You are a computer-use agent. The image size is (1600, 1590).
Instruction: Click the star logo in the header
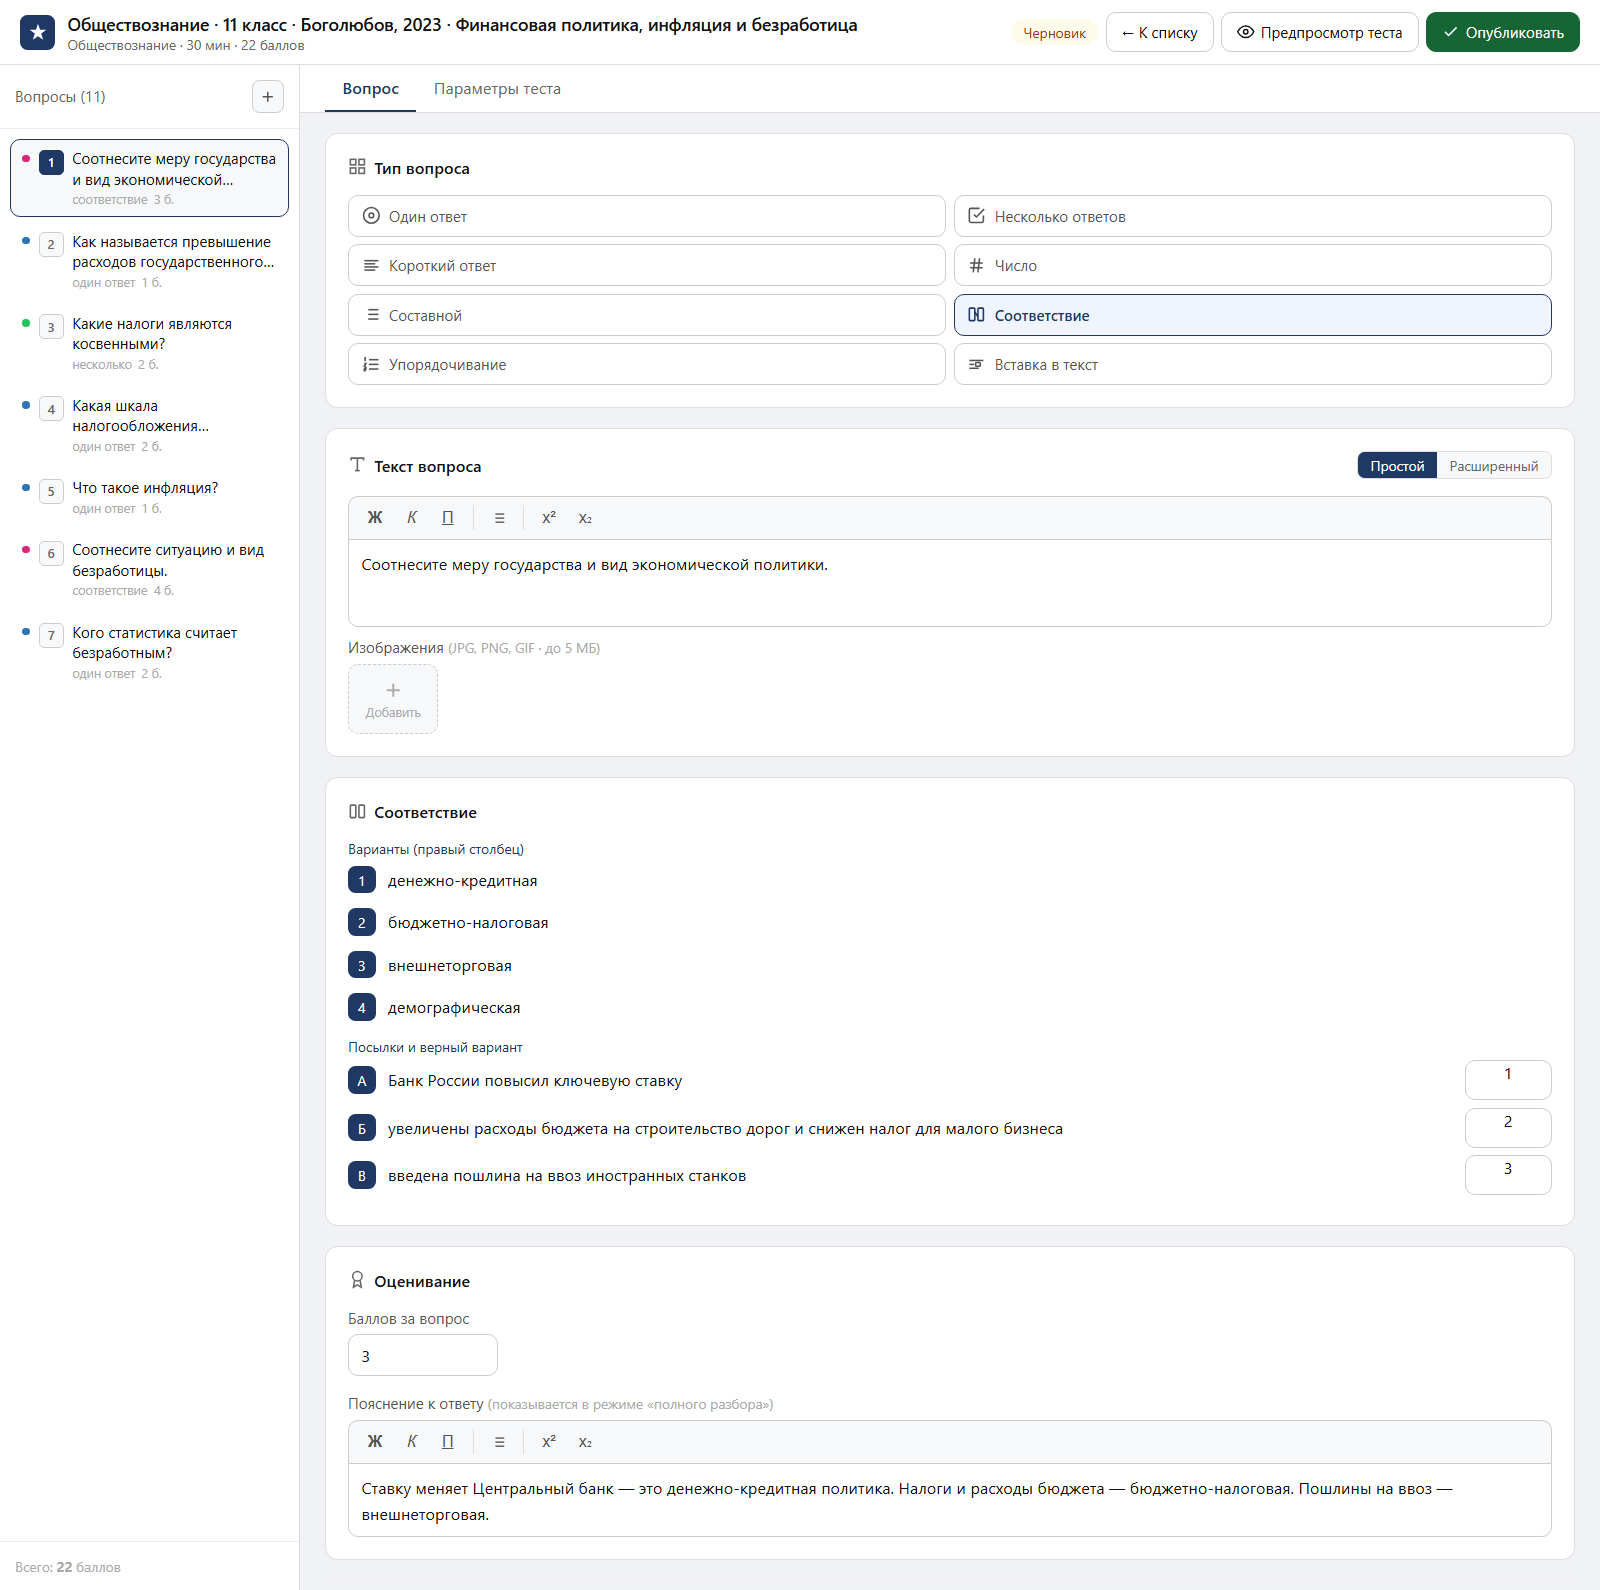pos(38,33)
